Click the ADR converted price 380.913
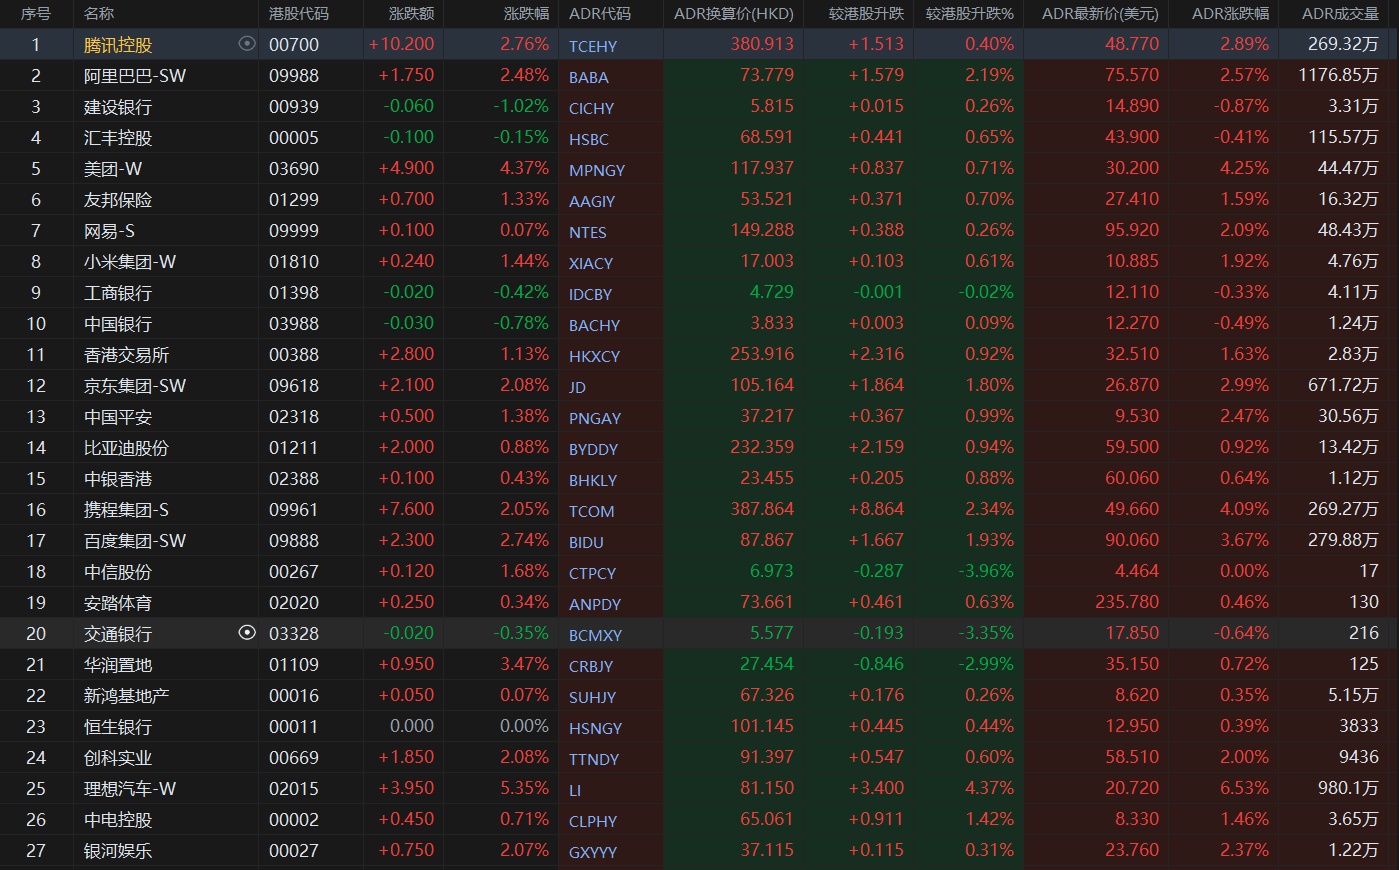This screenshot has height=870, width=1399. click(762, 44)
